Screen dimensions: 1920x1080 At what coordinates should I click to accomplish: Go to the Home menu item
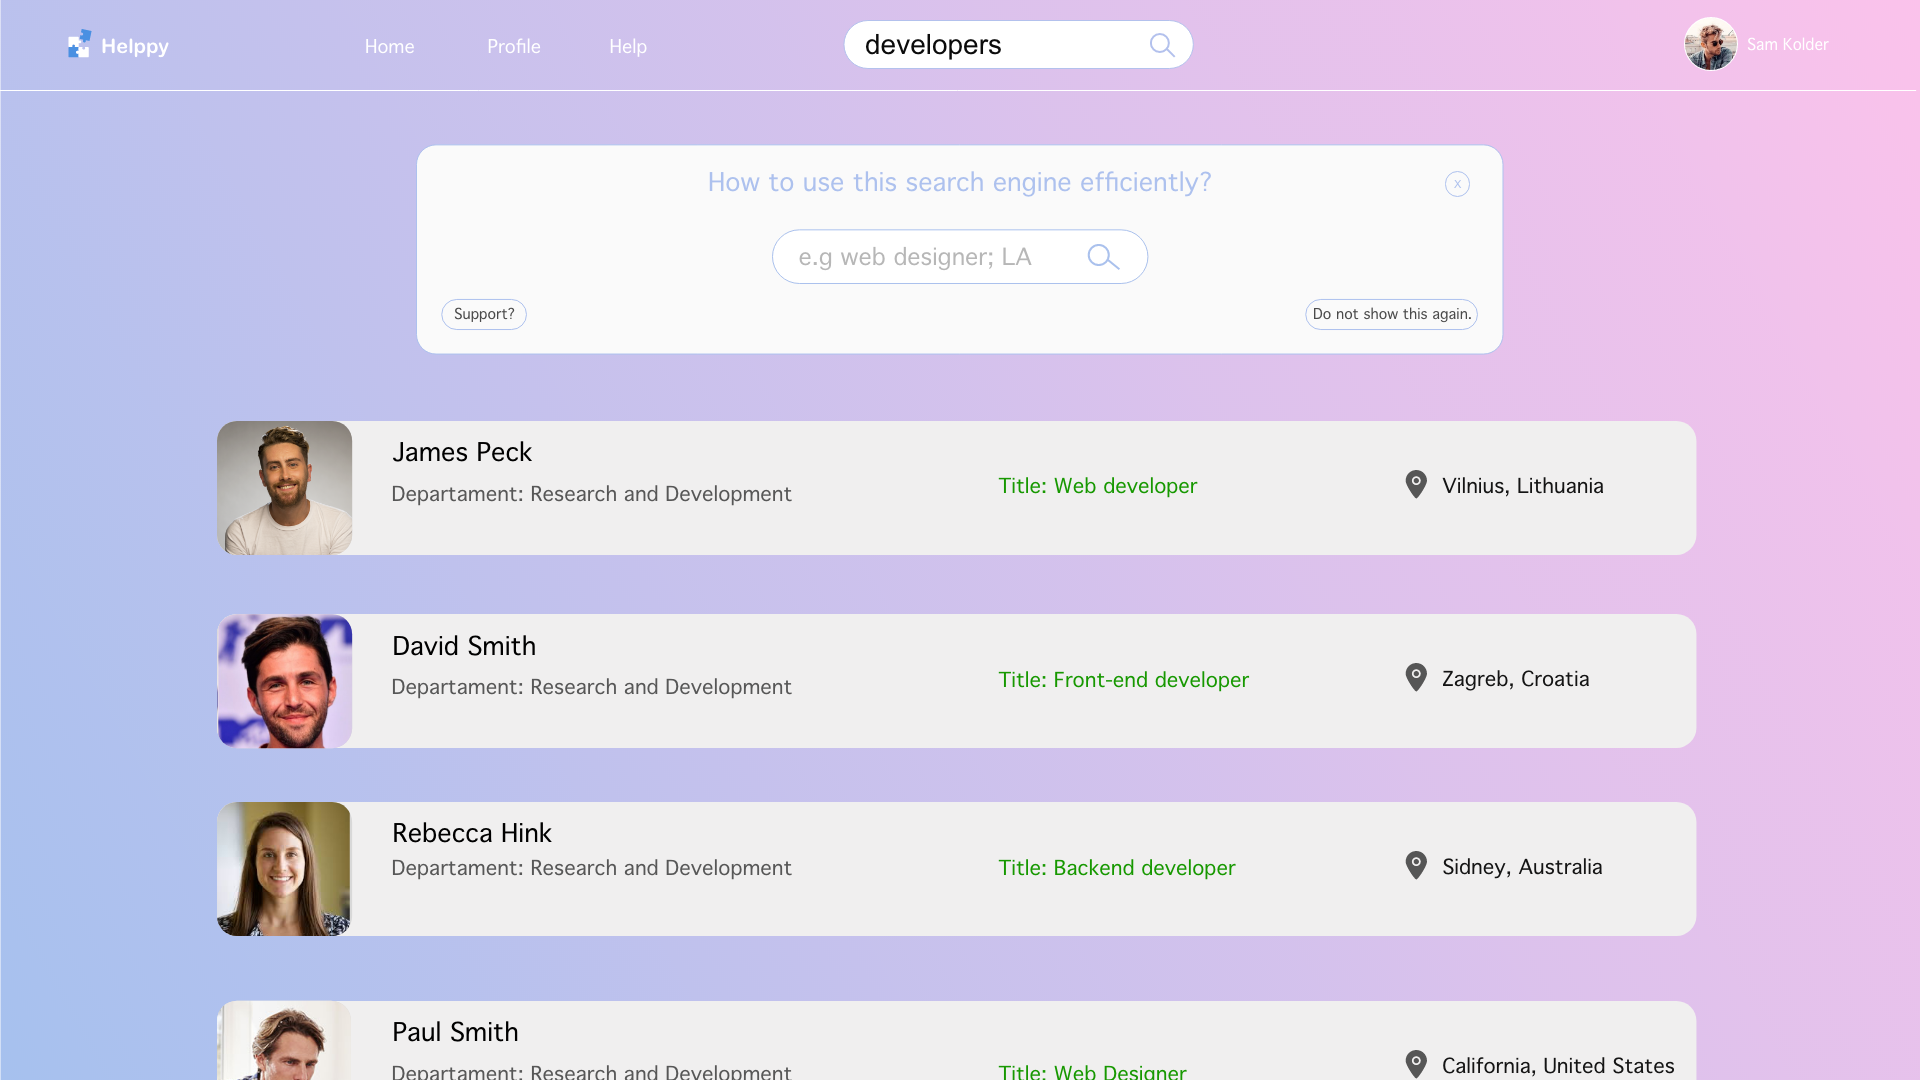click(x=389, y=46)
